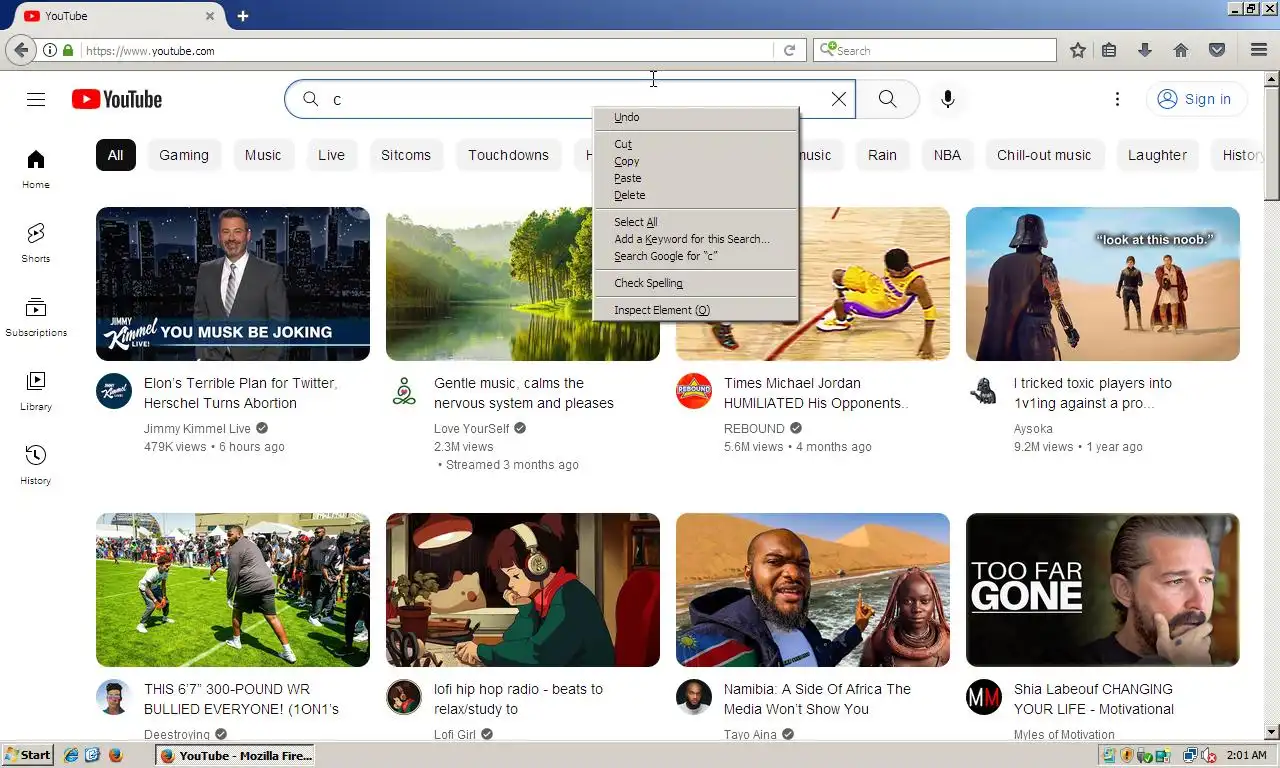Choose Cut in the context menu
The width and height of the screenshot is (1280, 768).
pyautogui.click(x=696, y=144)
